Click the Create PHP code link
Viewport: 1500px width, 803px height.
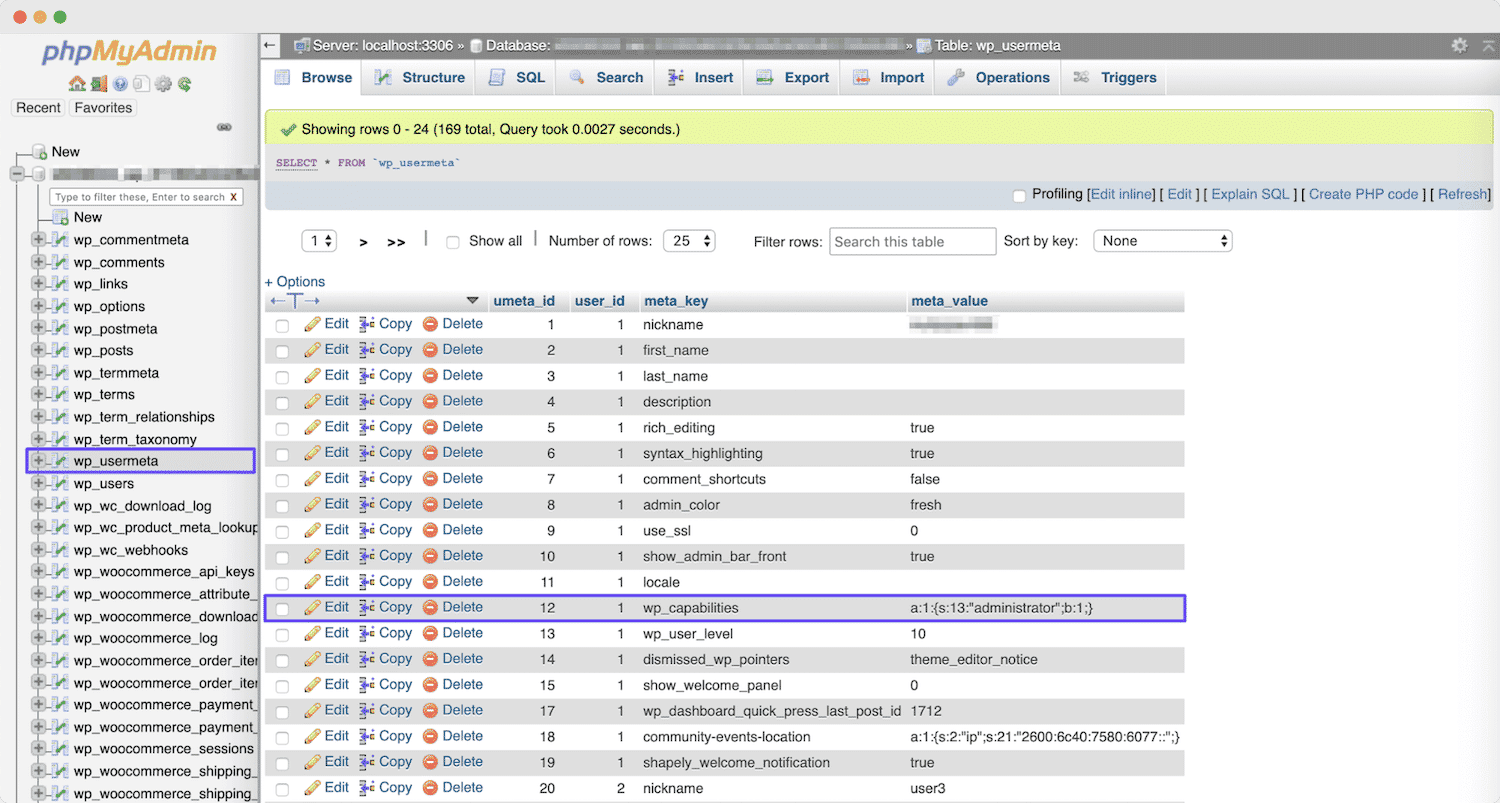click(1364, 194)
